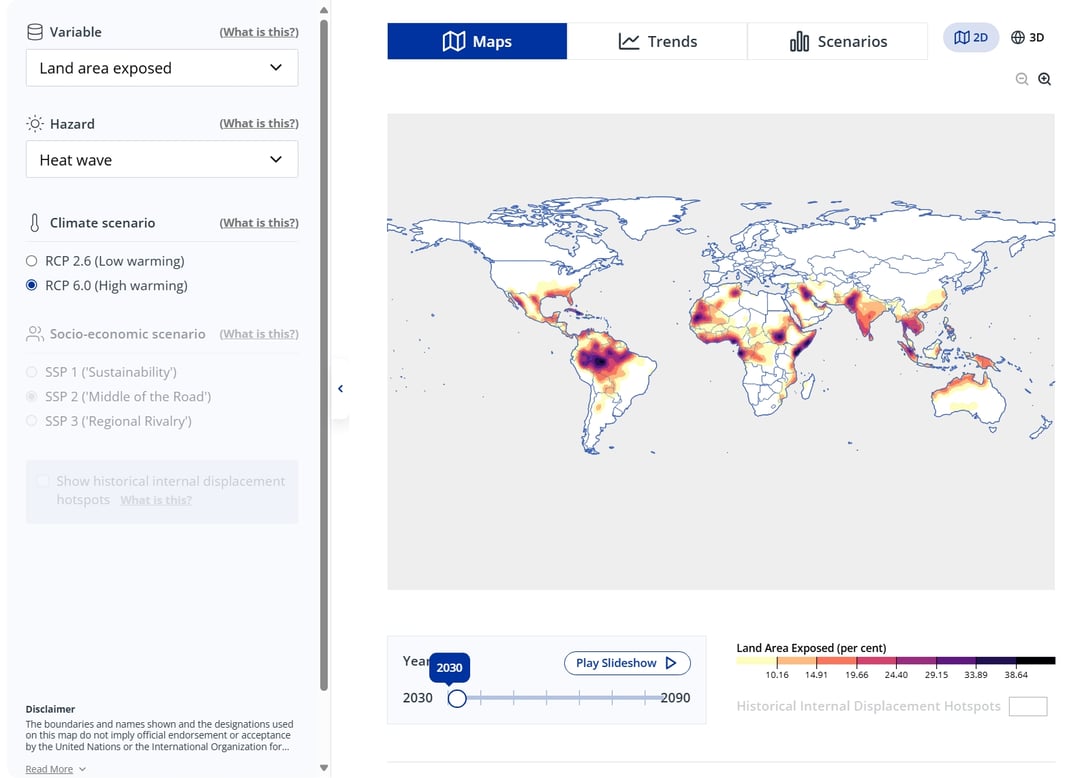Select the RCP 6.0 (High warming) scenario

32,285
